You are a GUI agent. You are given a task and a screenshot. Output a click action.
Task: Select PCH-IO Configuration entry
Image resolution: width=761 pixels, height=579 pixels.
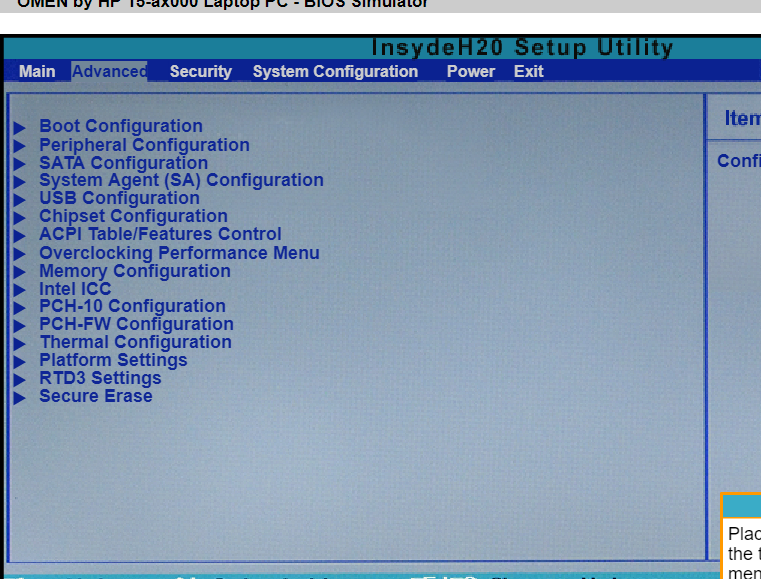click(x=132, y=306)
